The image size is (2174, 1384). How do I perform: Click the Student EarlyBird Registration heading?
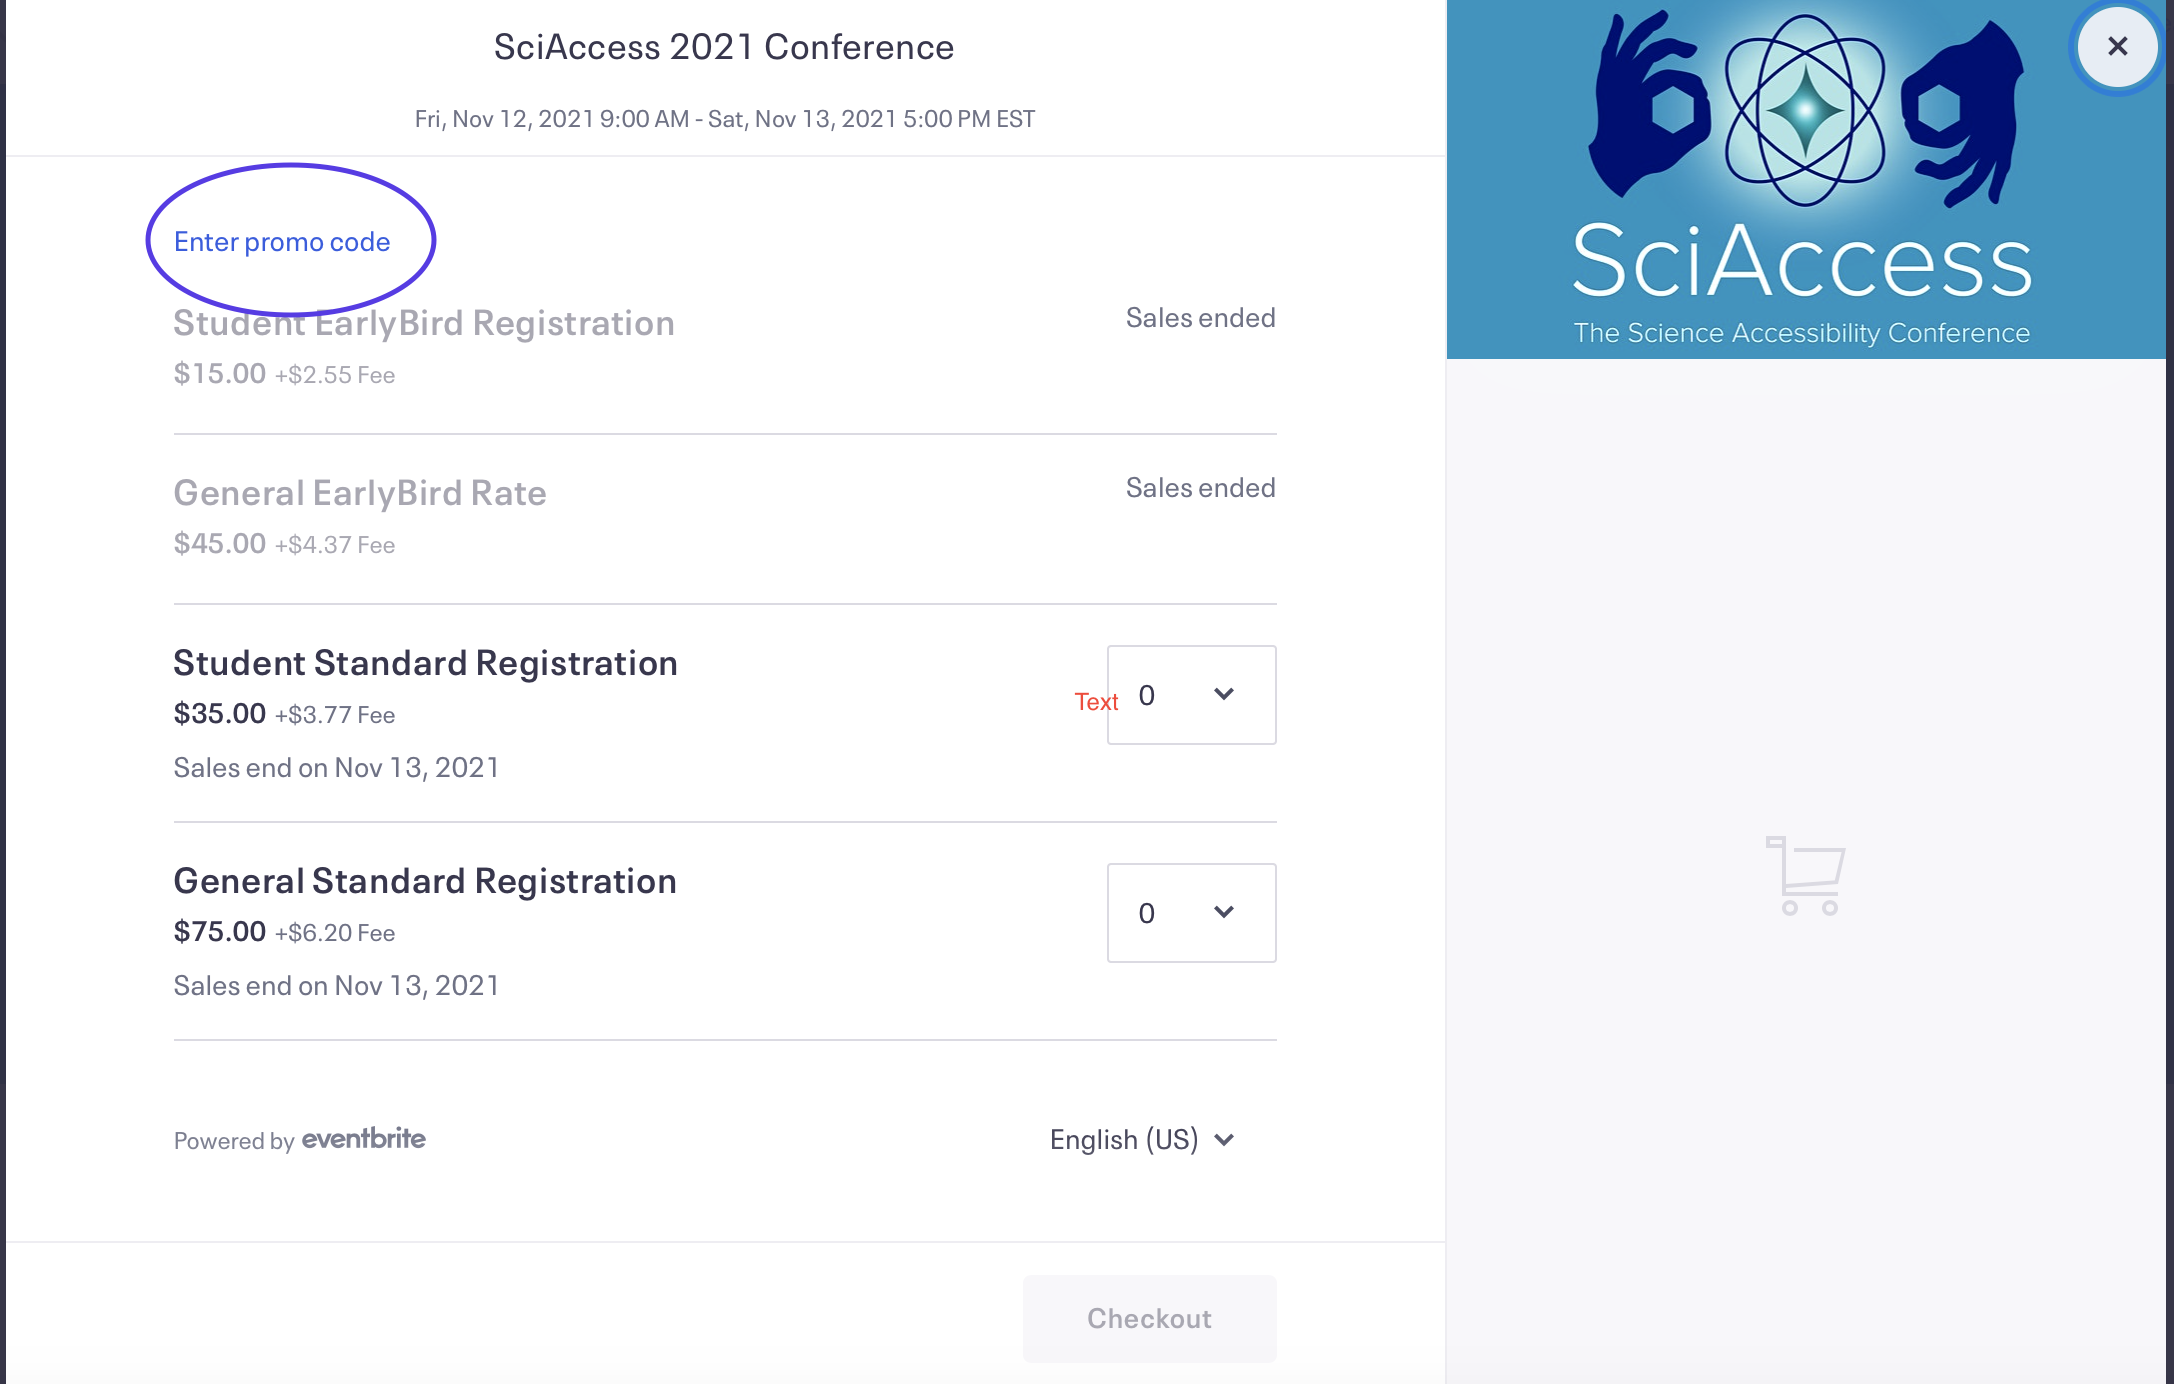coord(424,323)
